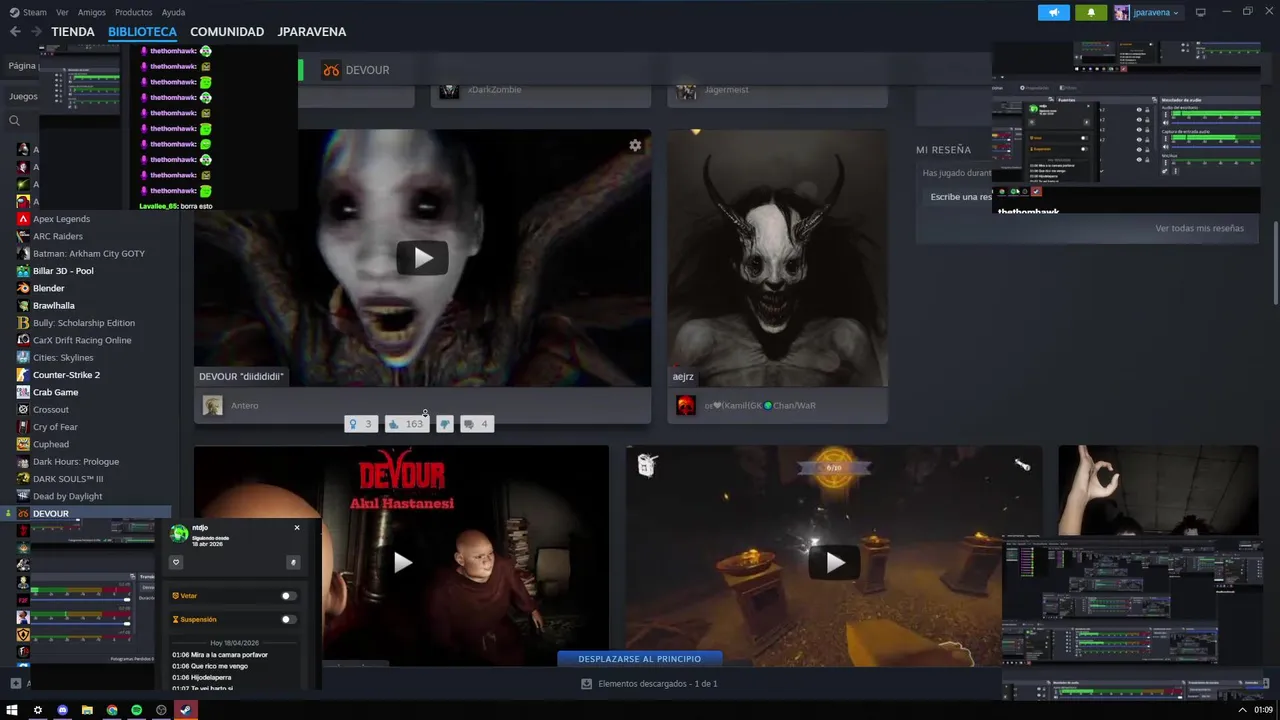Play the graveyard ritual gameplay video
Viewport: 1280px width, 720px height.
tap(834, 562)
